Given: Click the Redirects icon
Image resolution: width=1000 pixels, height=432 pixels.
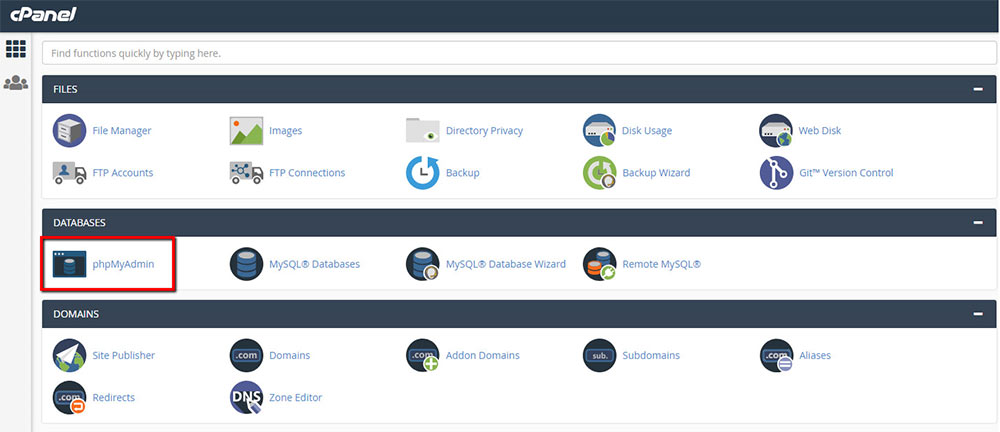Looking at the screenshot, I should (x=70, y=398).
